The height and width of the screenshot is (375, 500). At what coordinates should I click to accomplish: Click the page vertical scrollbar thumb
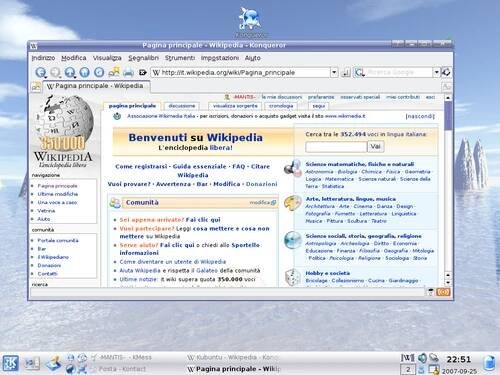(x=448, y=115)
